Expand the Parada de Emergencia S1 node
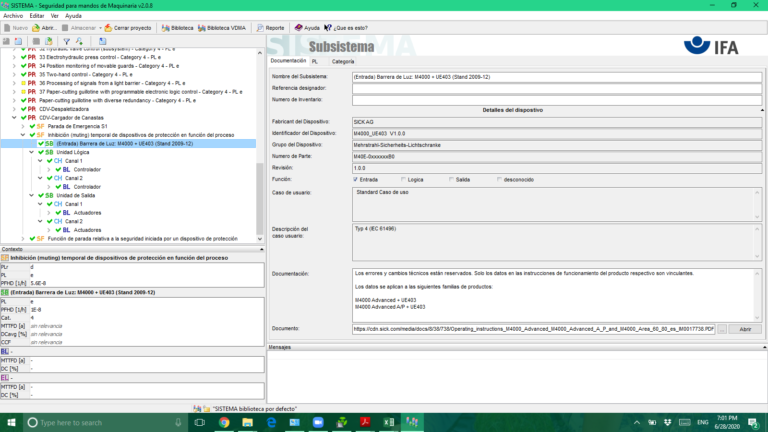The height and width of the screenshot is (432, 768). coord(22,126)
